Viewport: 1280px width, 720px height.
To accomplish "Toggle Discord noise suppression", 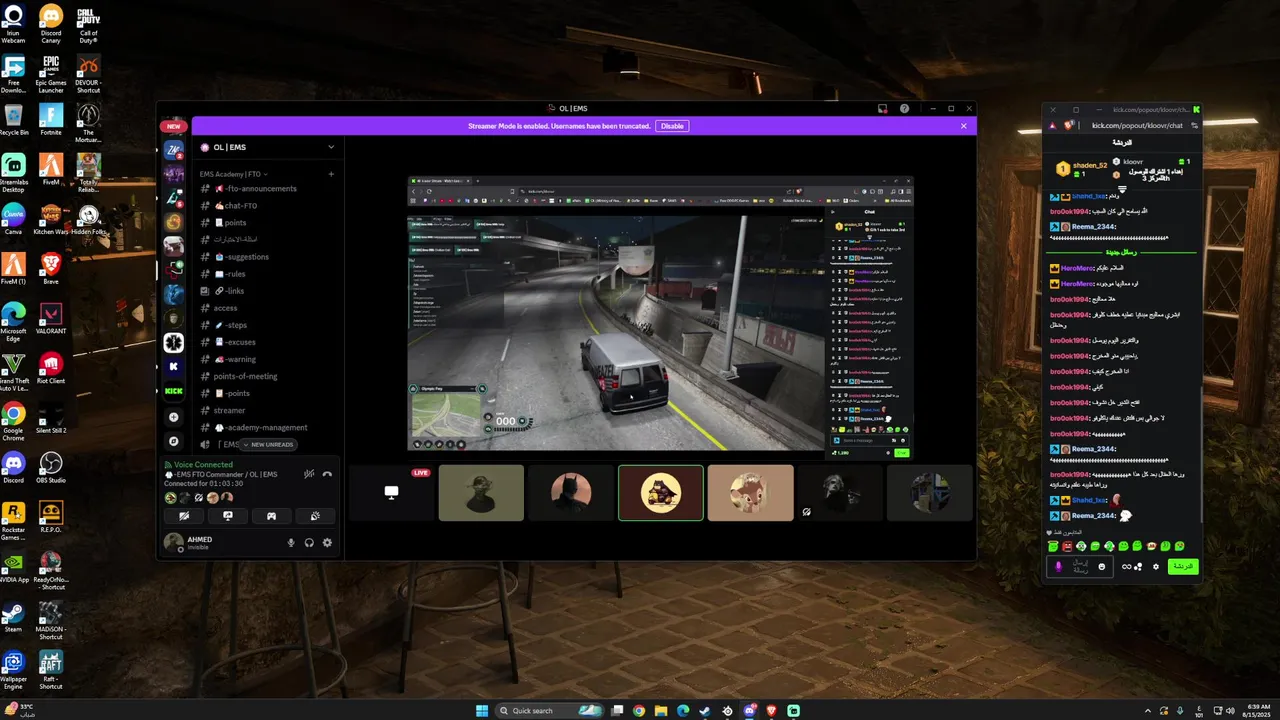I will coord(309,474).
